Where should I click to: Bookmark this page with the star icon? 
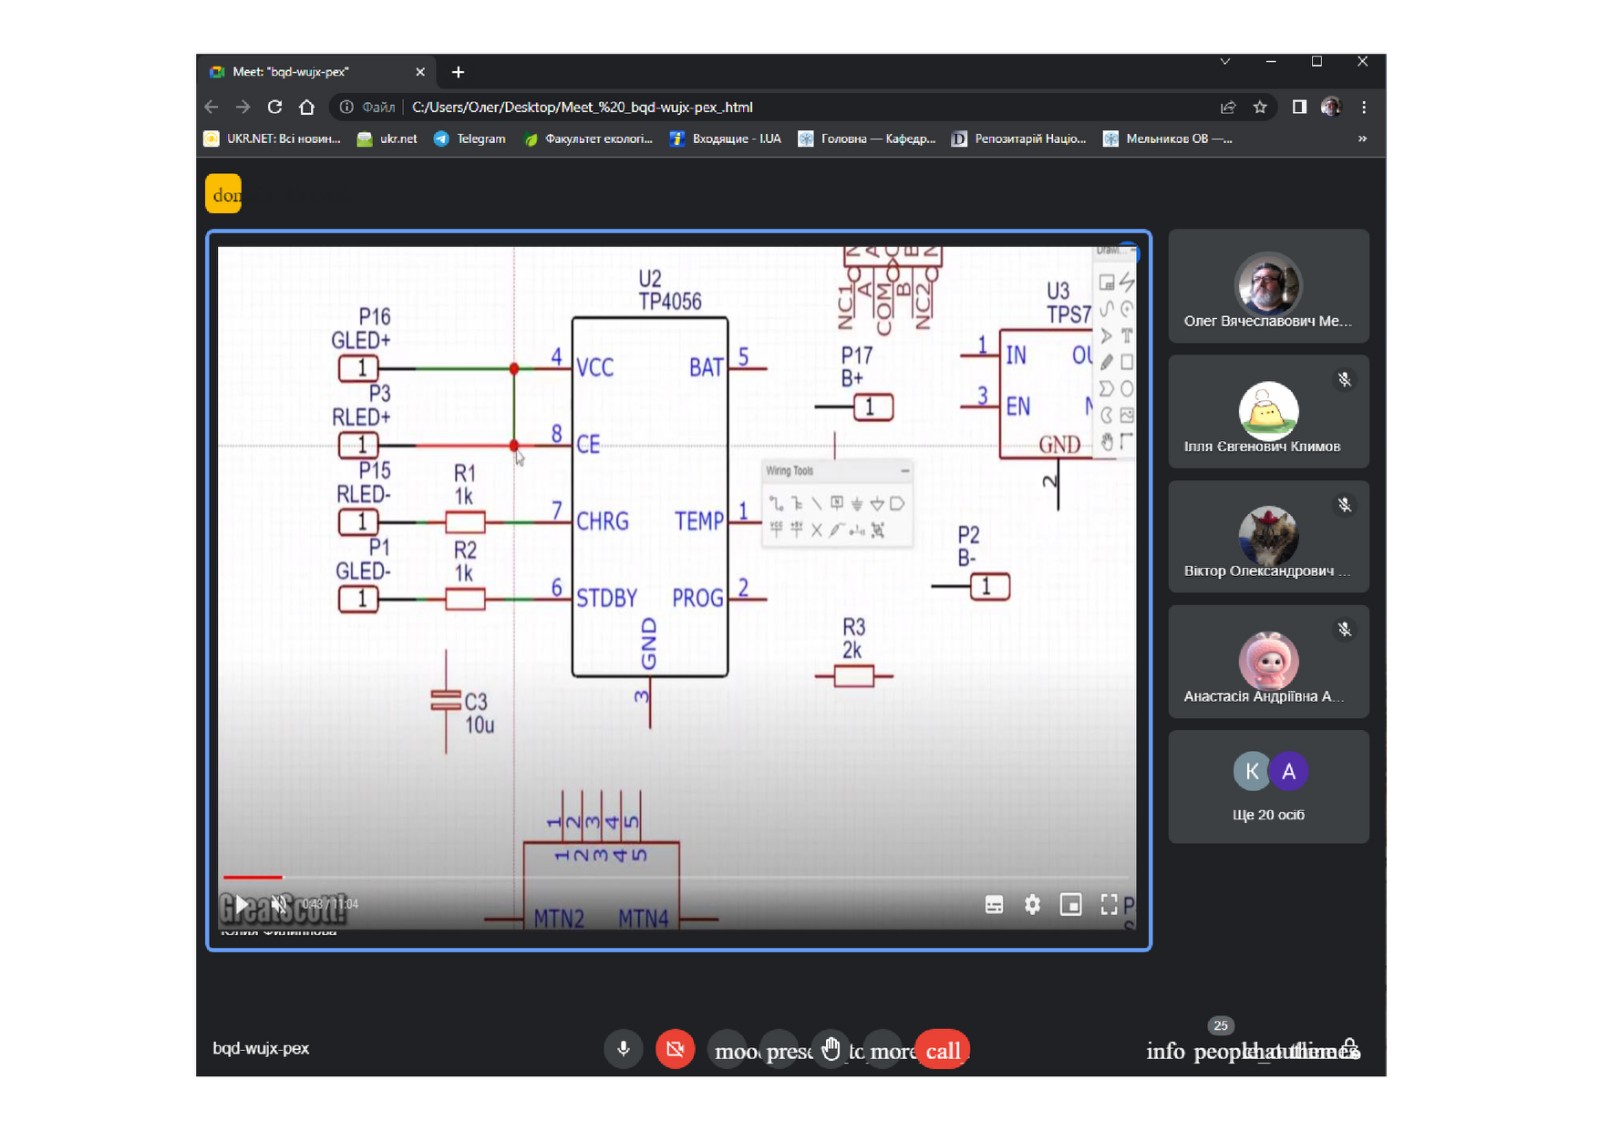click(1260, 107)
